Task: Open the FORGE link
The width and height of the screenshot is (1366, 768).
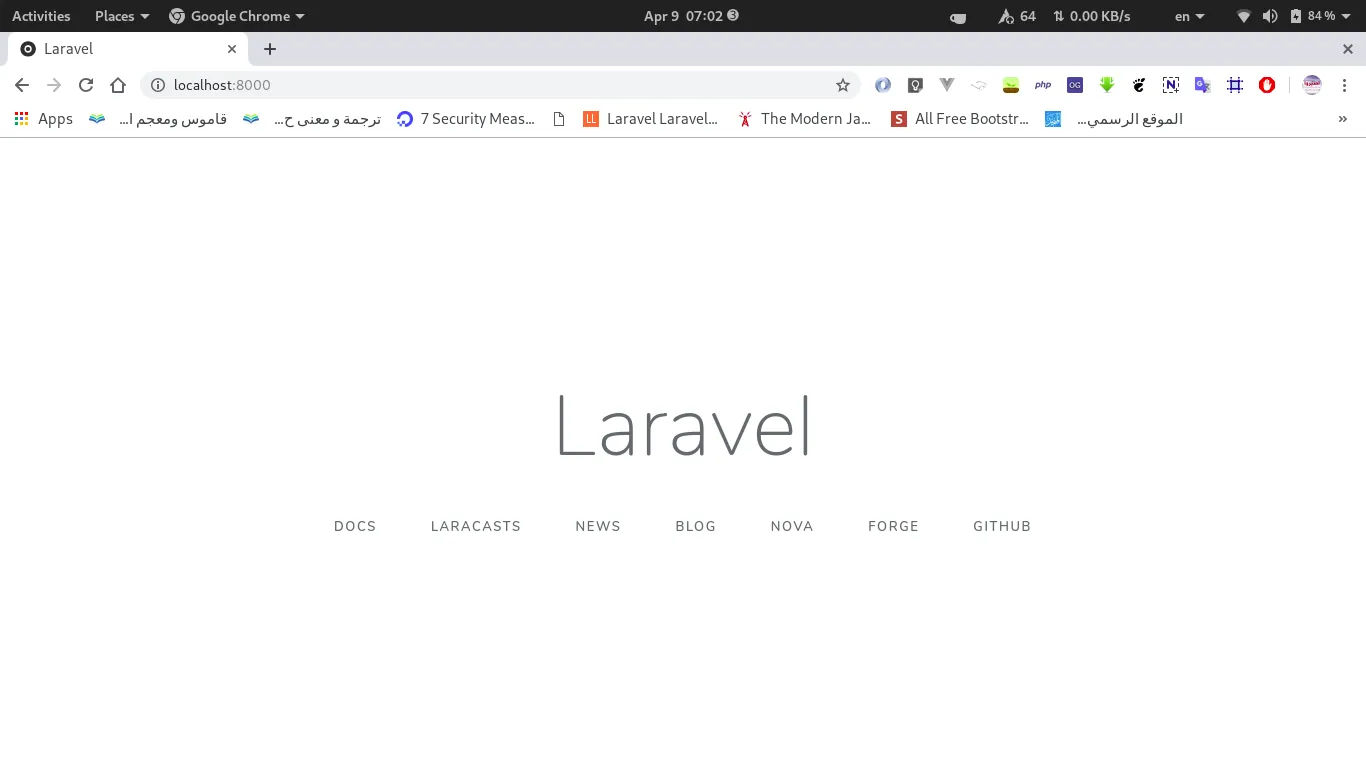Action: coord(893,526)
